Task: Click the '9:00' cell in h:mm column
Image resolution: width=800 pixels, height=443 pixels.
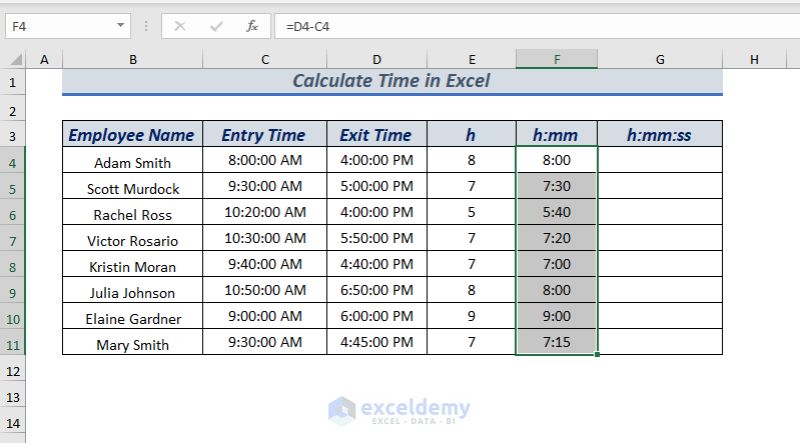Action: tap(557, 316)
